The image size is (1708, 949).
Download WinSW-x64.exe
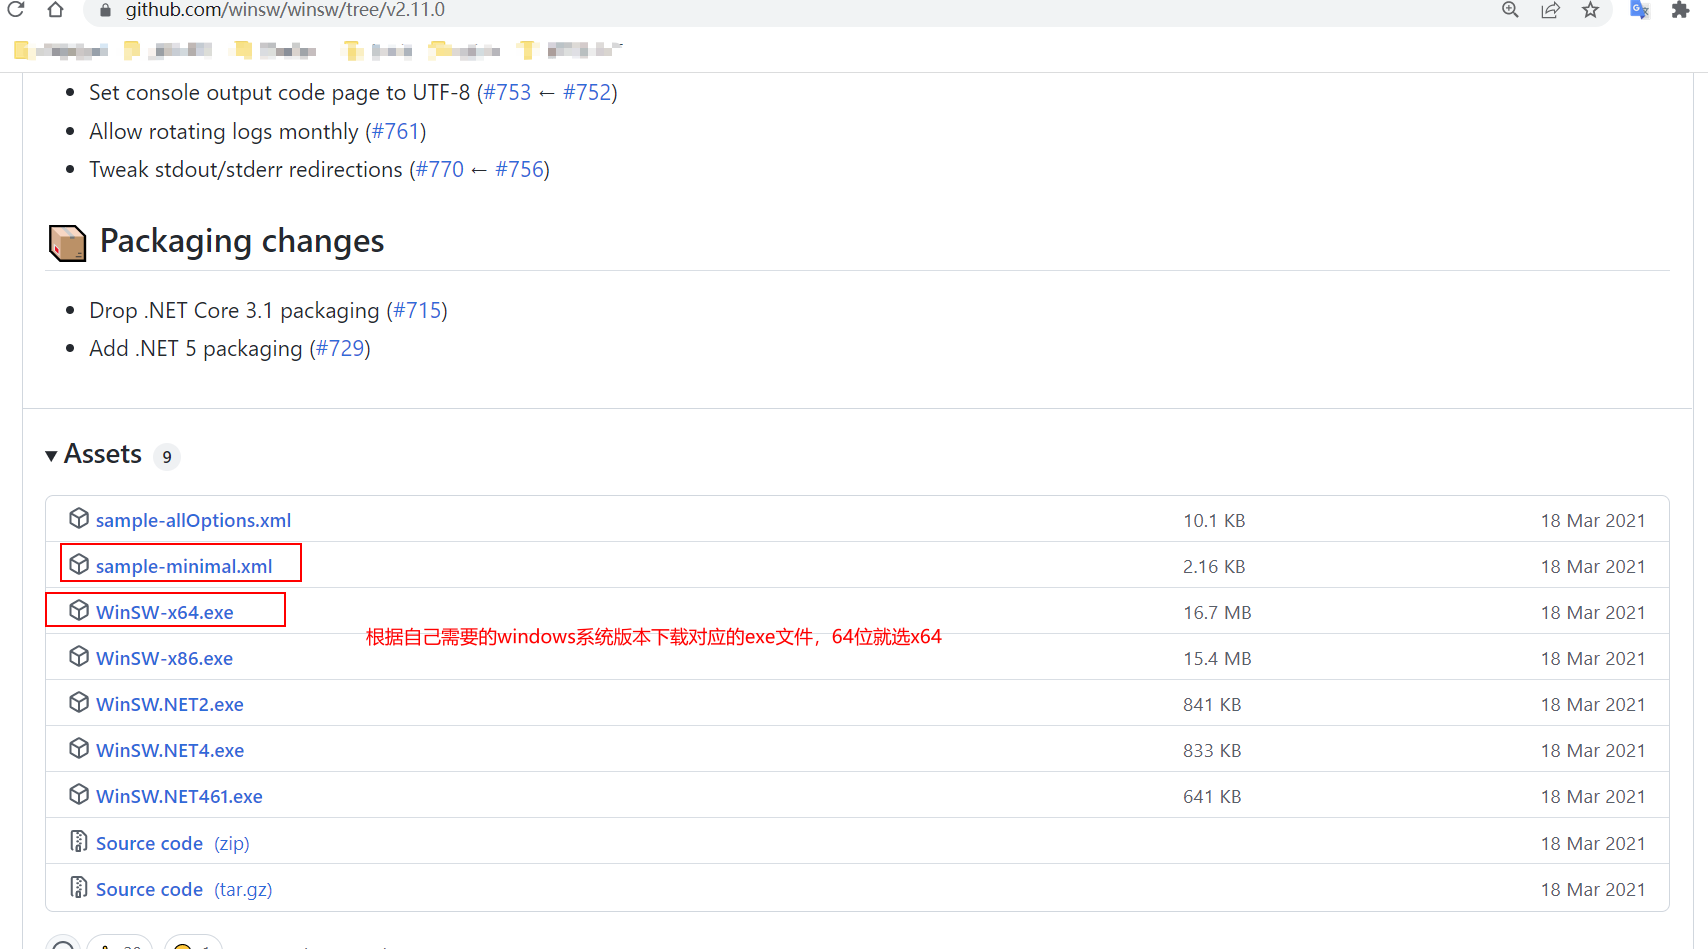click(164, 611)
